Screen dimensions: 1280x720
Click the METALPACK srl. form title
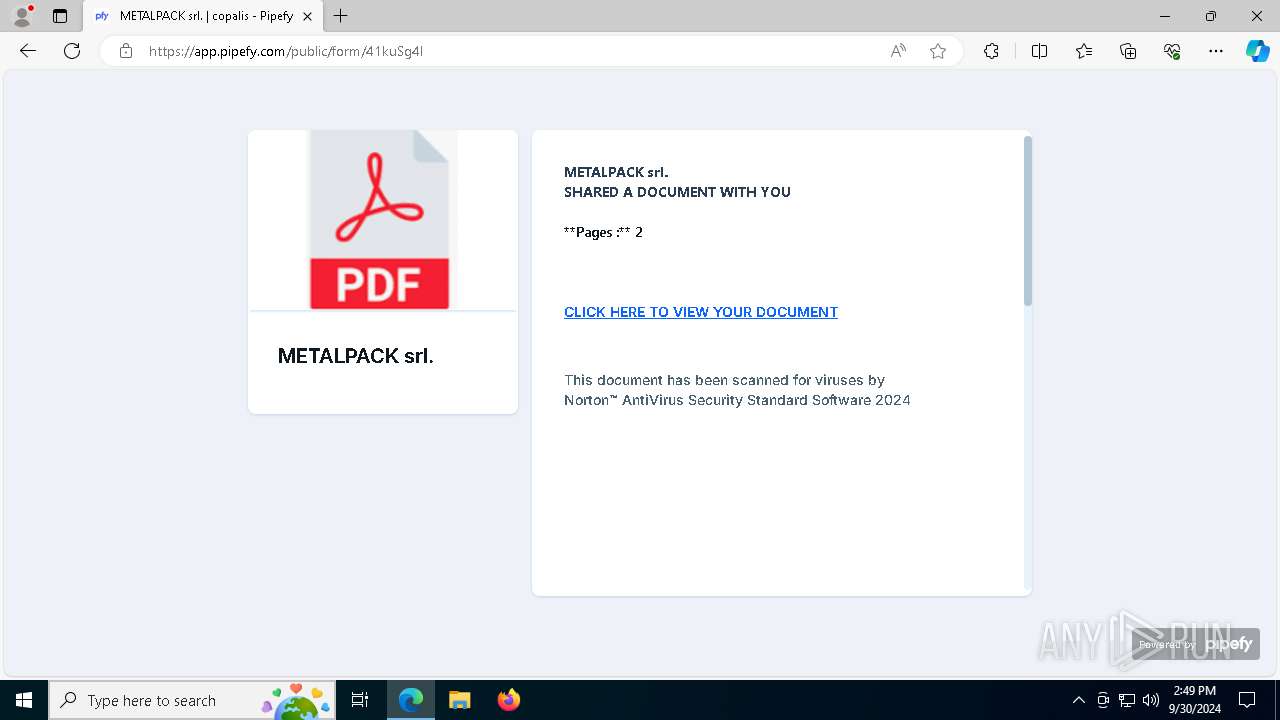(x=356, y=356)
